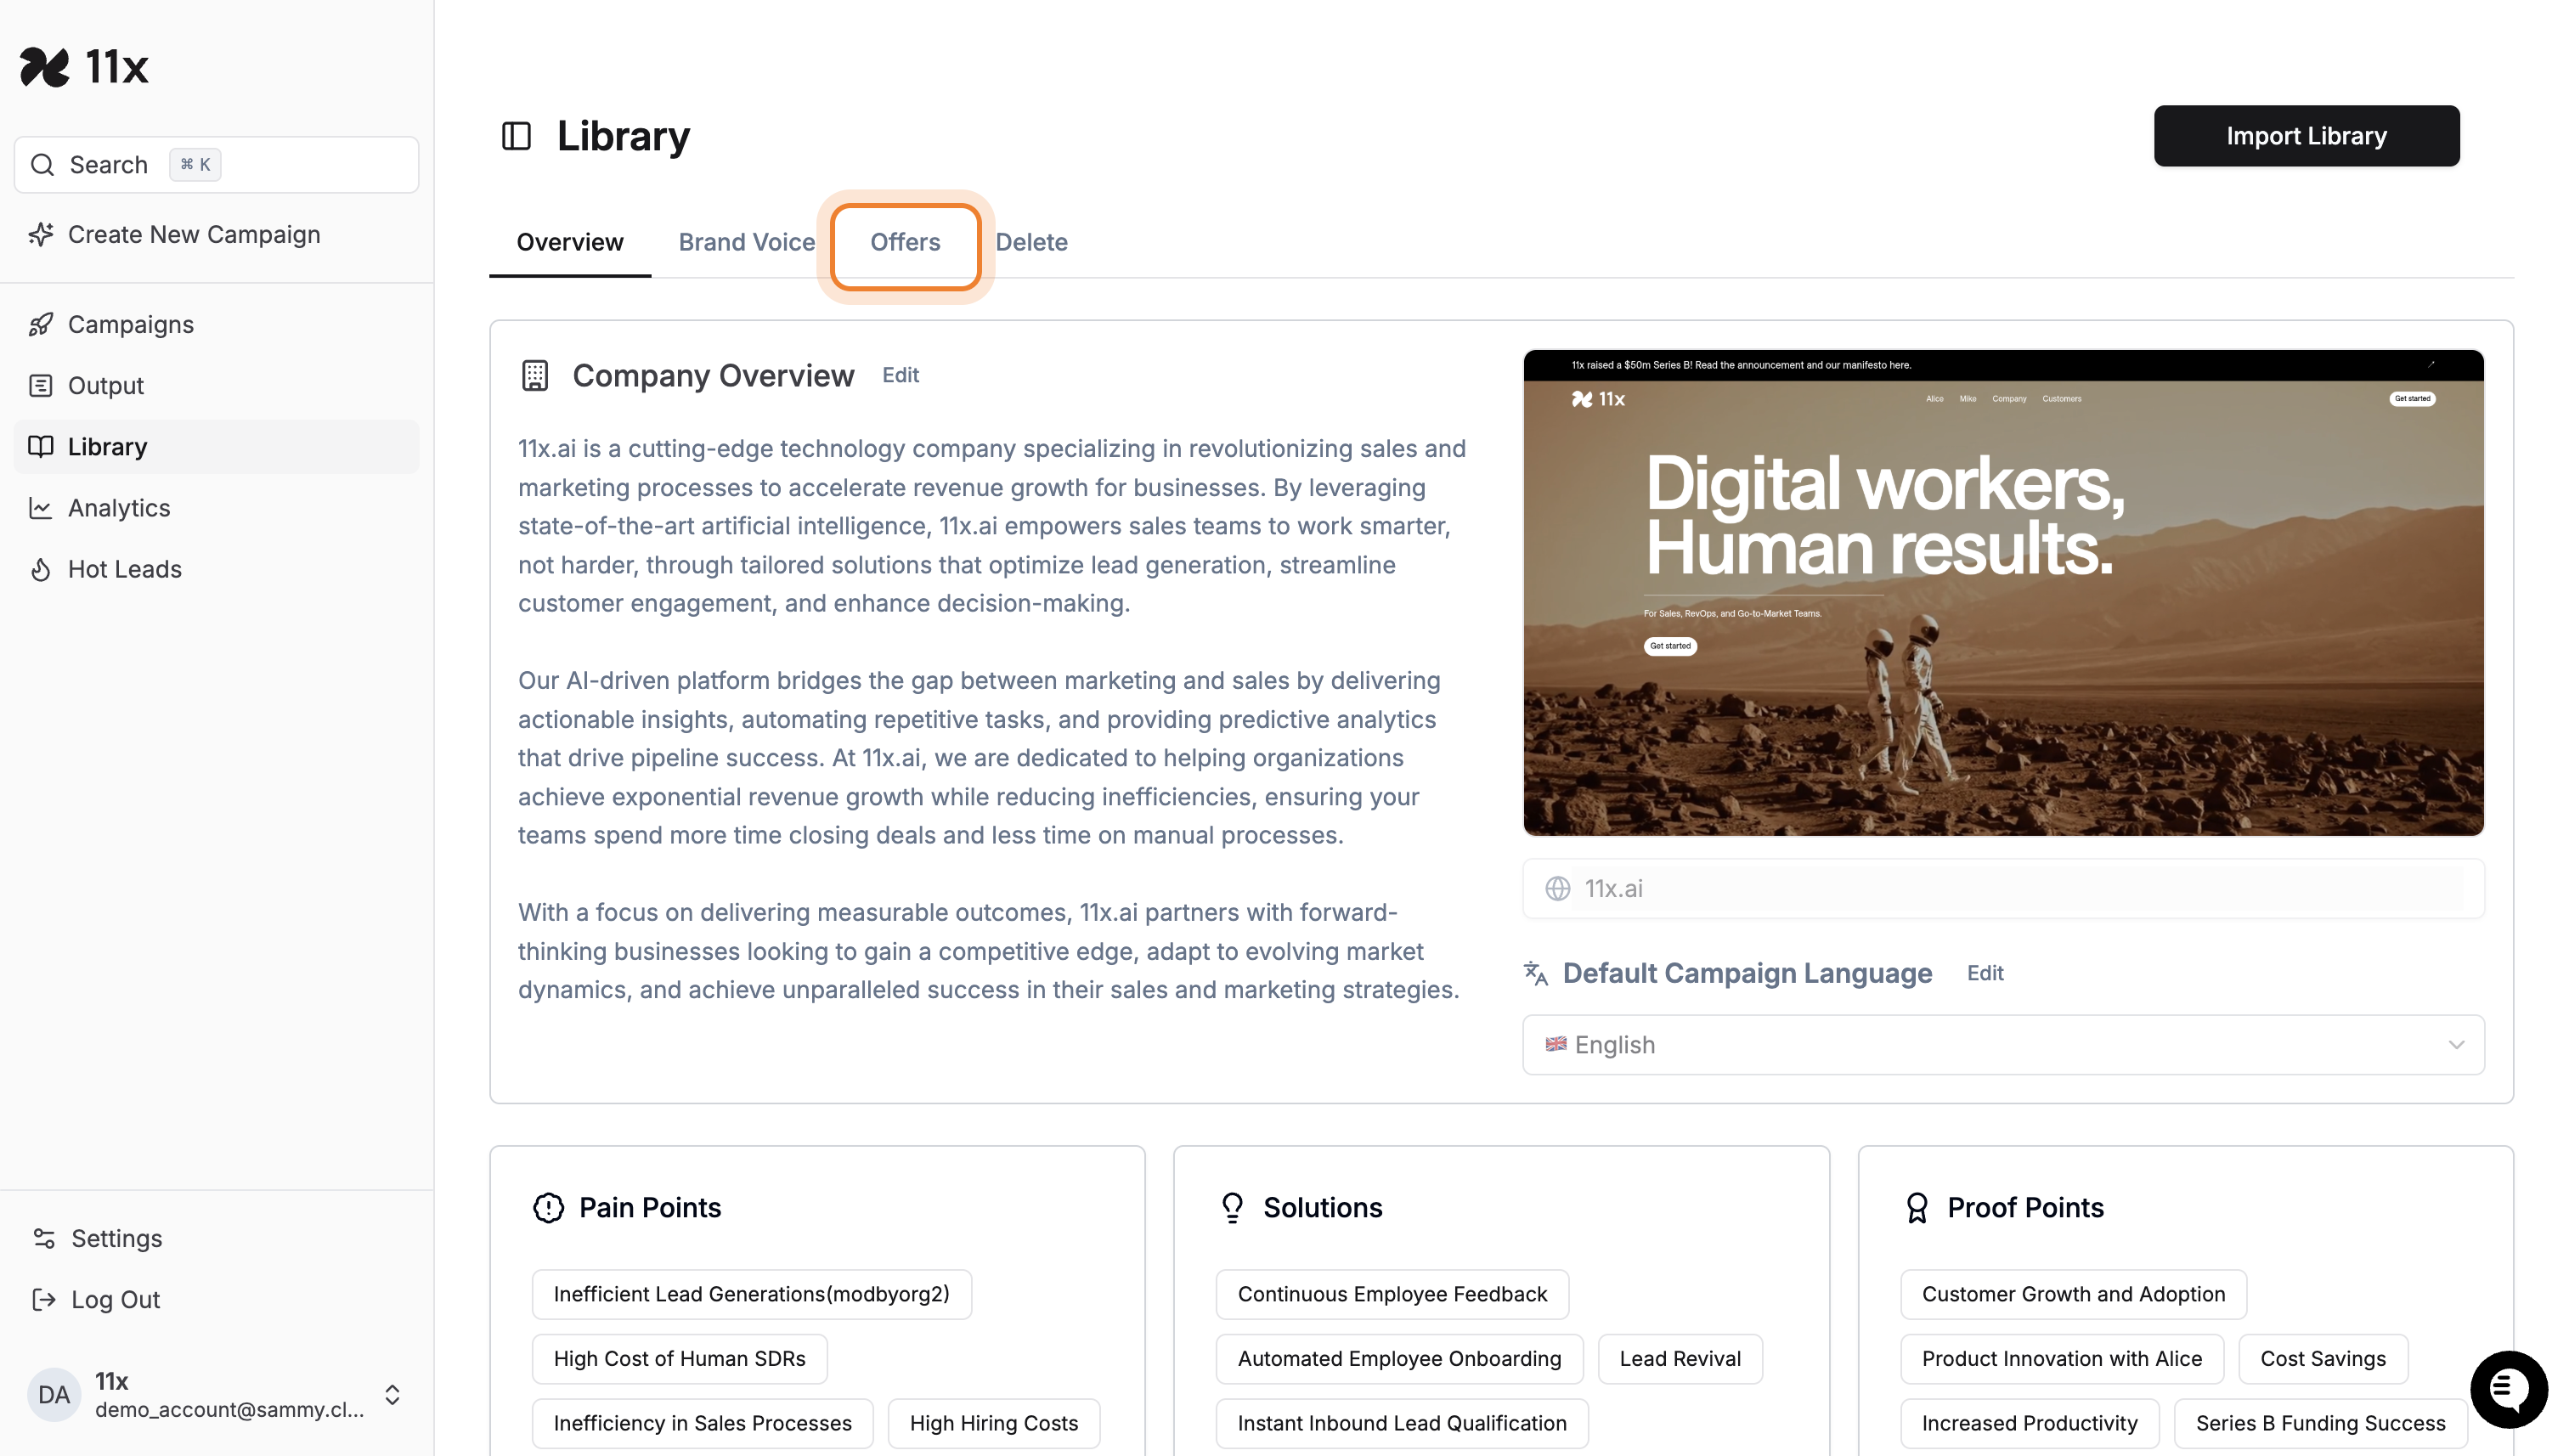Click the 11x.ai website field

click(x=2003, y=888)
